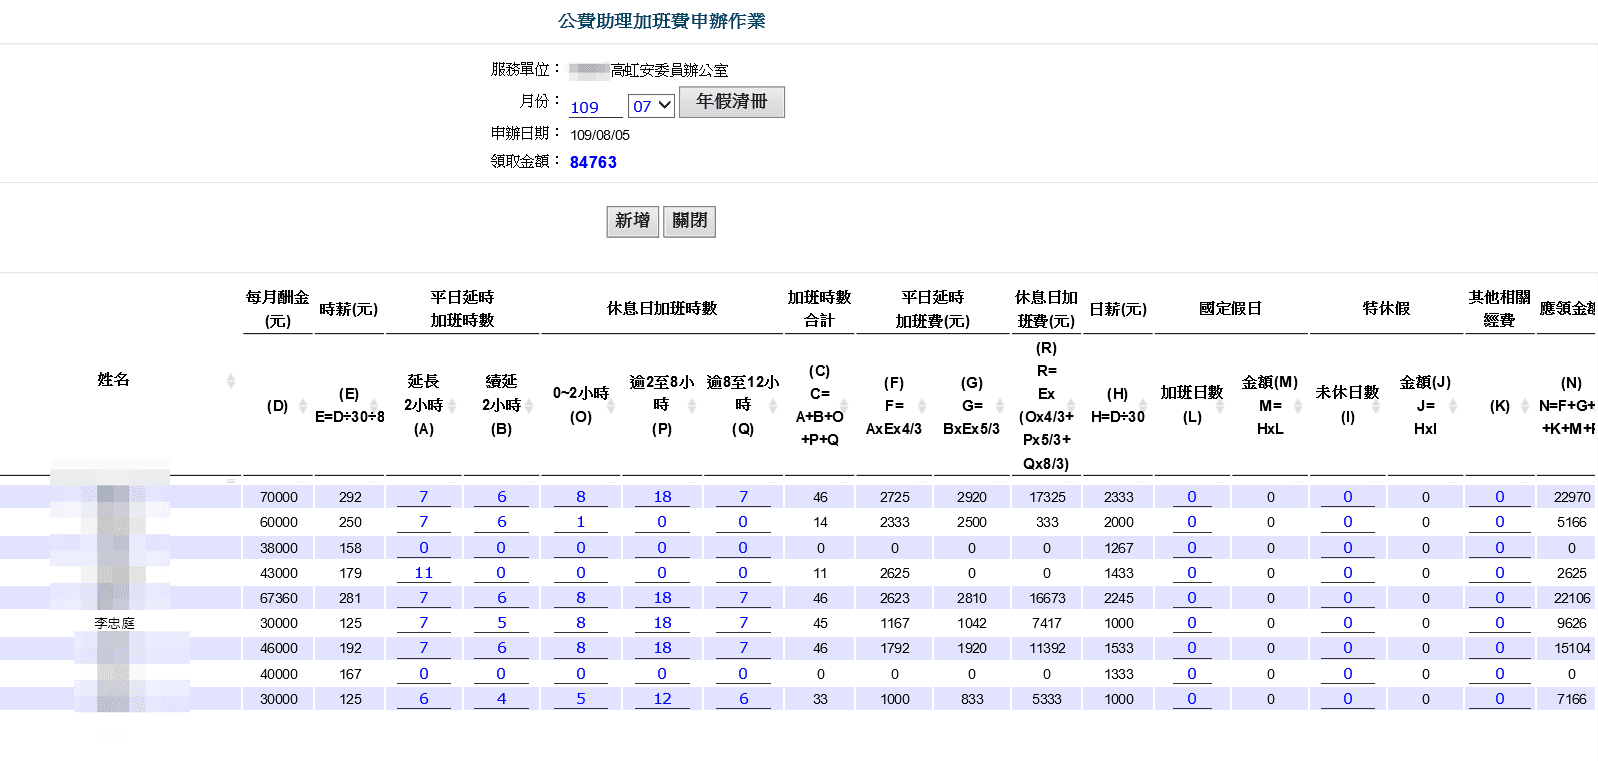Sort by overtime pay column (G) arrows

pos(999,405)
